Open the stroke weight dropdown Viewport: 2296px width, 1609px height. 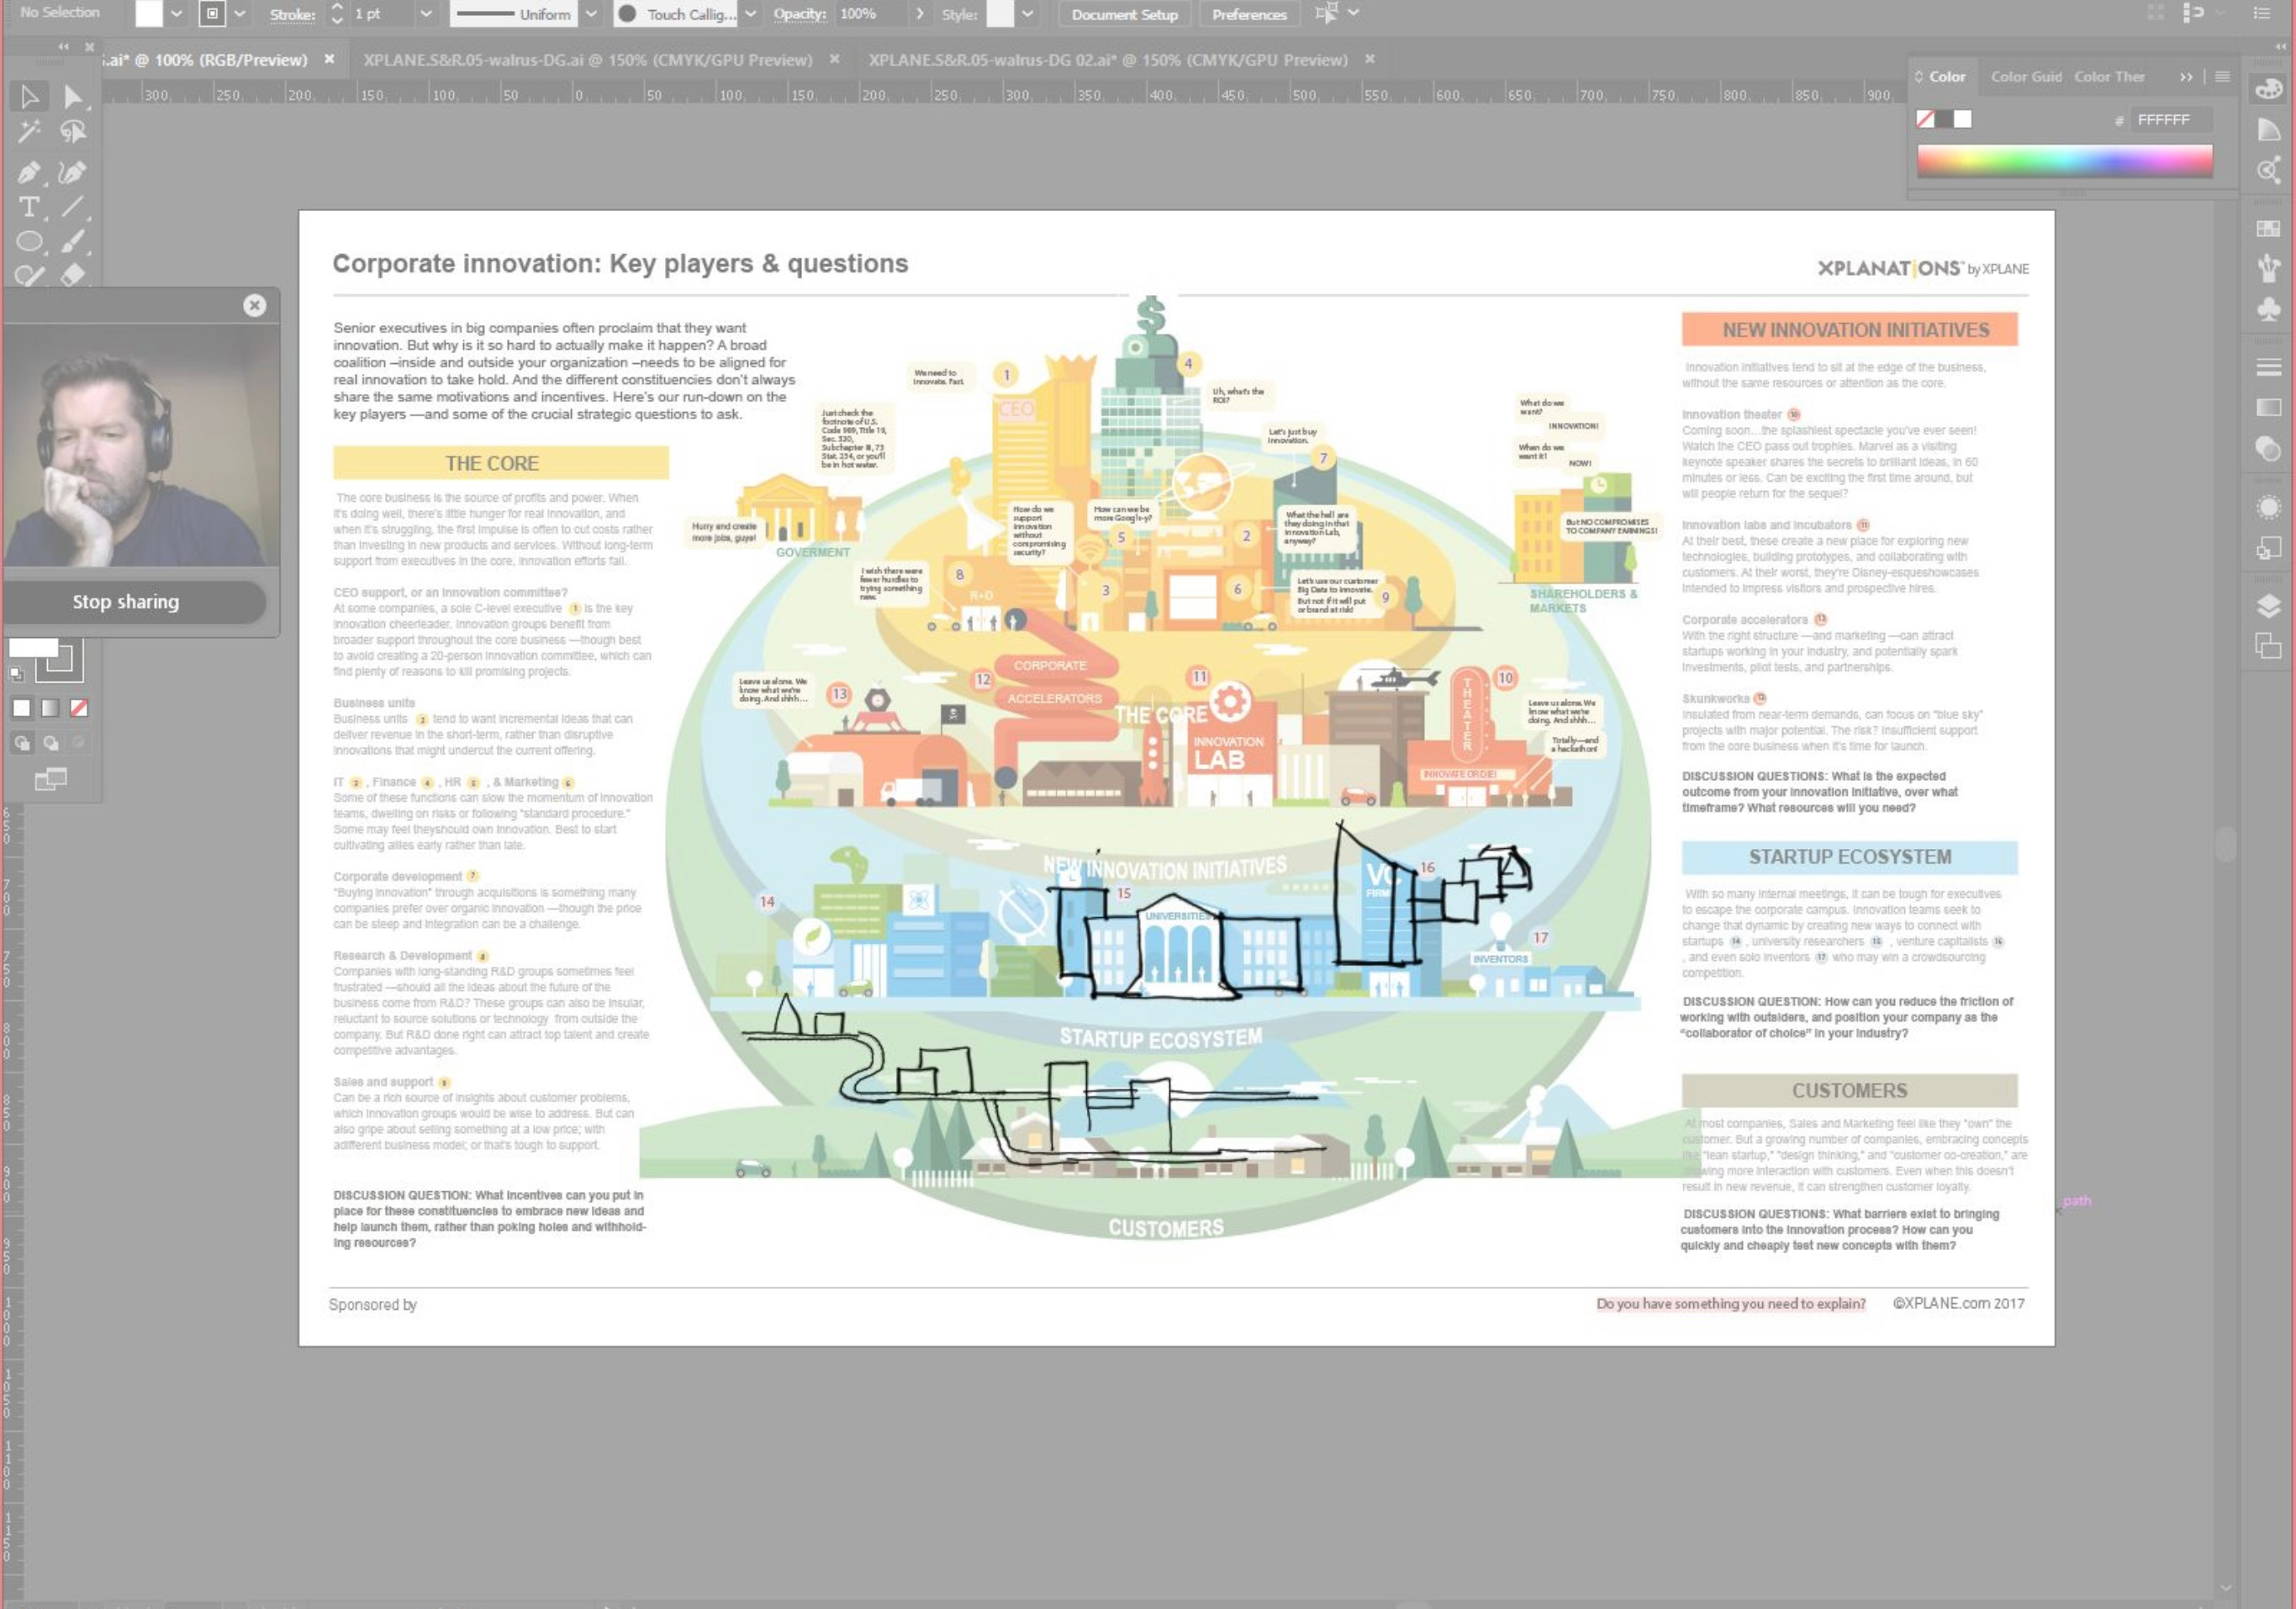[x=426, y=14]
